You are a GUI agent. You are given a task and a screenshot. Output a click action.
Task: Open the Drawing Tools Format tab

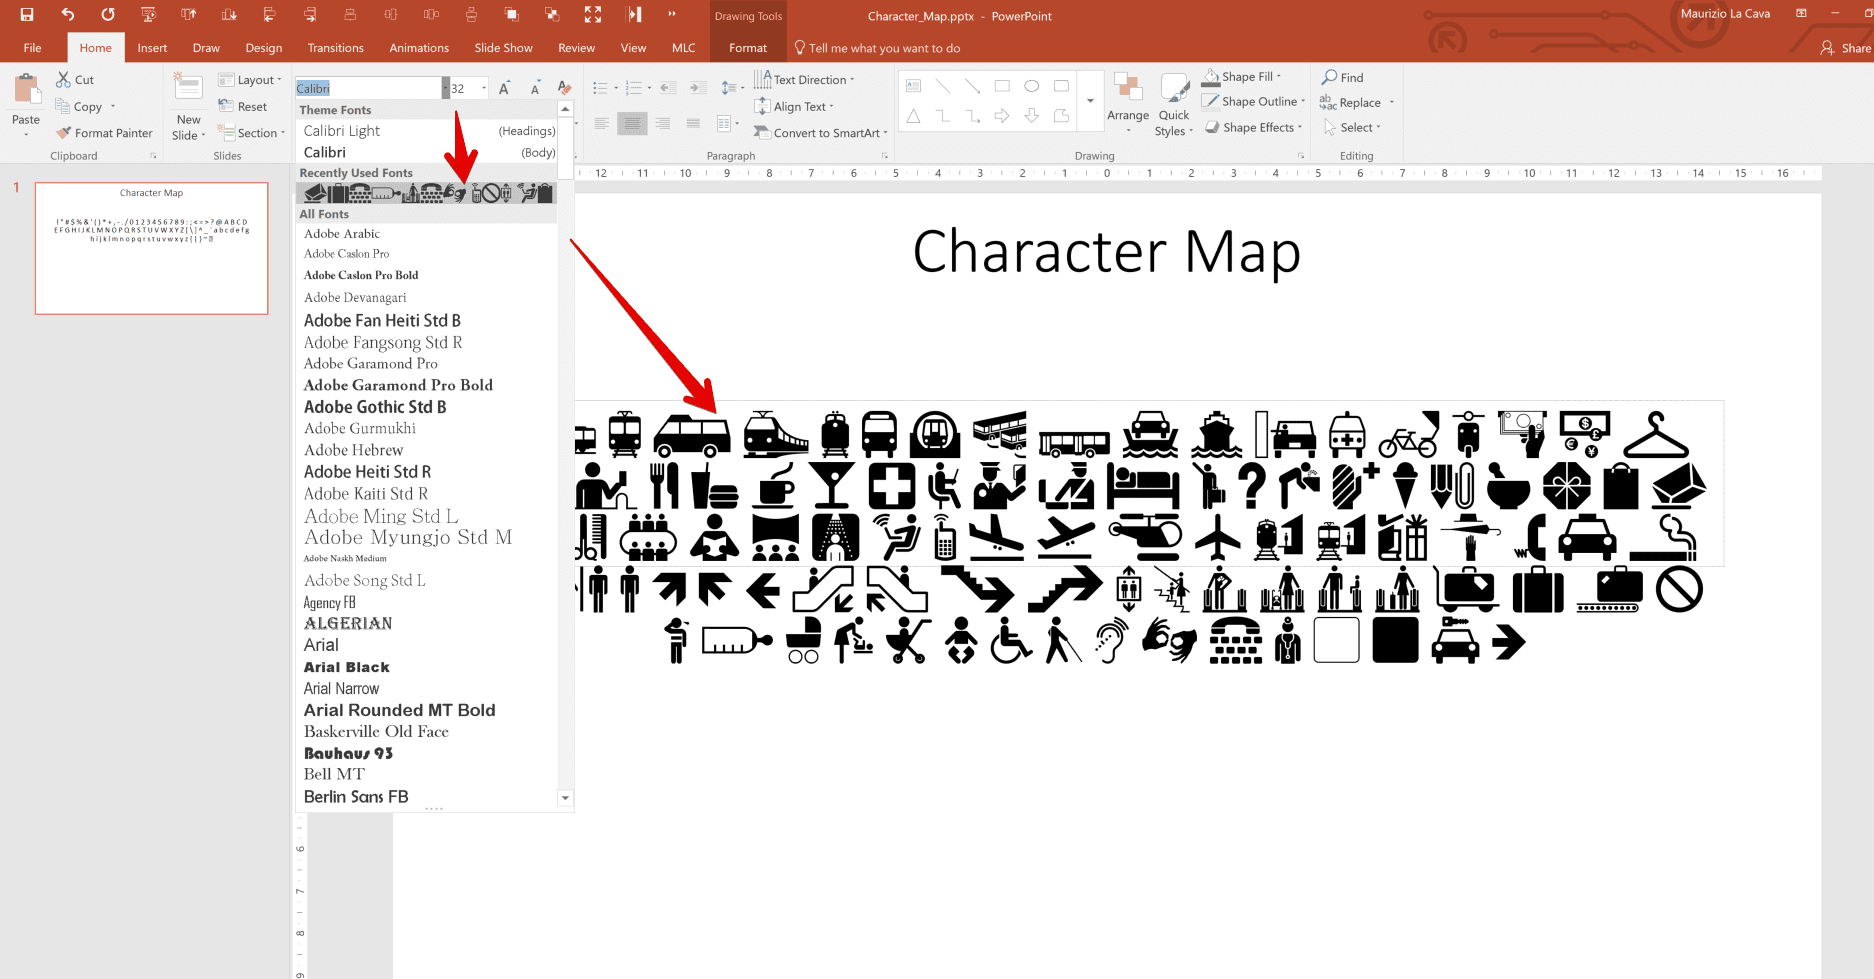pyautogui.click(x=747, y=47)
